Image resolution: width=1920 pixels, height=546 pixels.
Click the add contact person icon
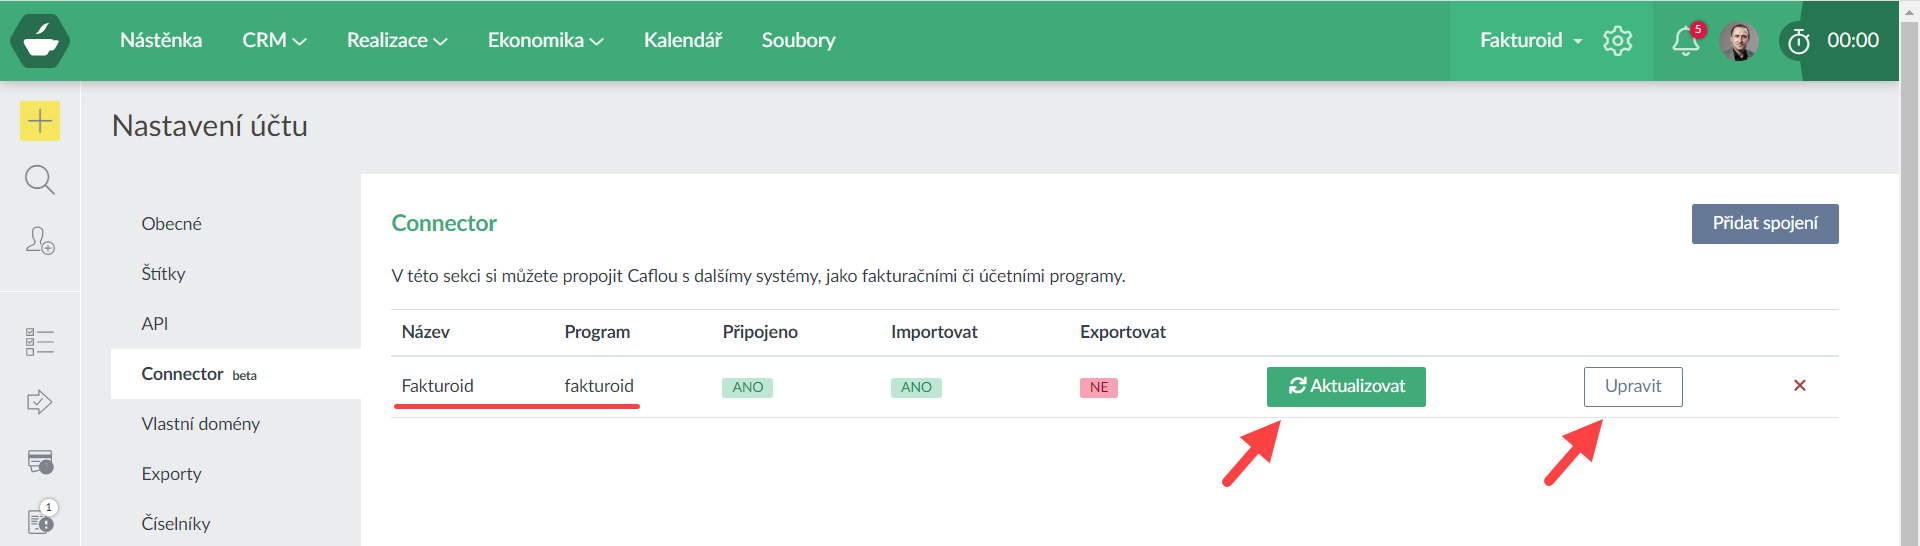click(x=40, y=241)
